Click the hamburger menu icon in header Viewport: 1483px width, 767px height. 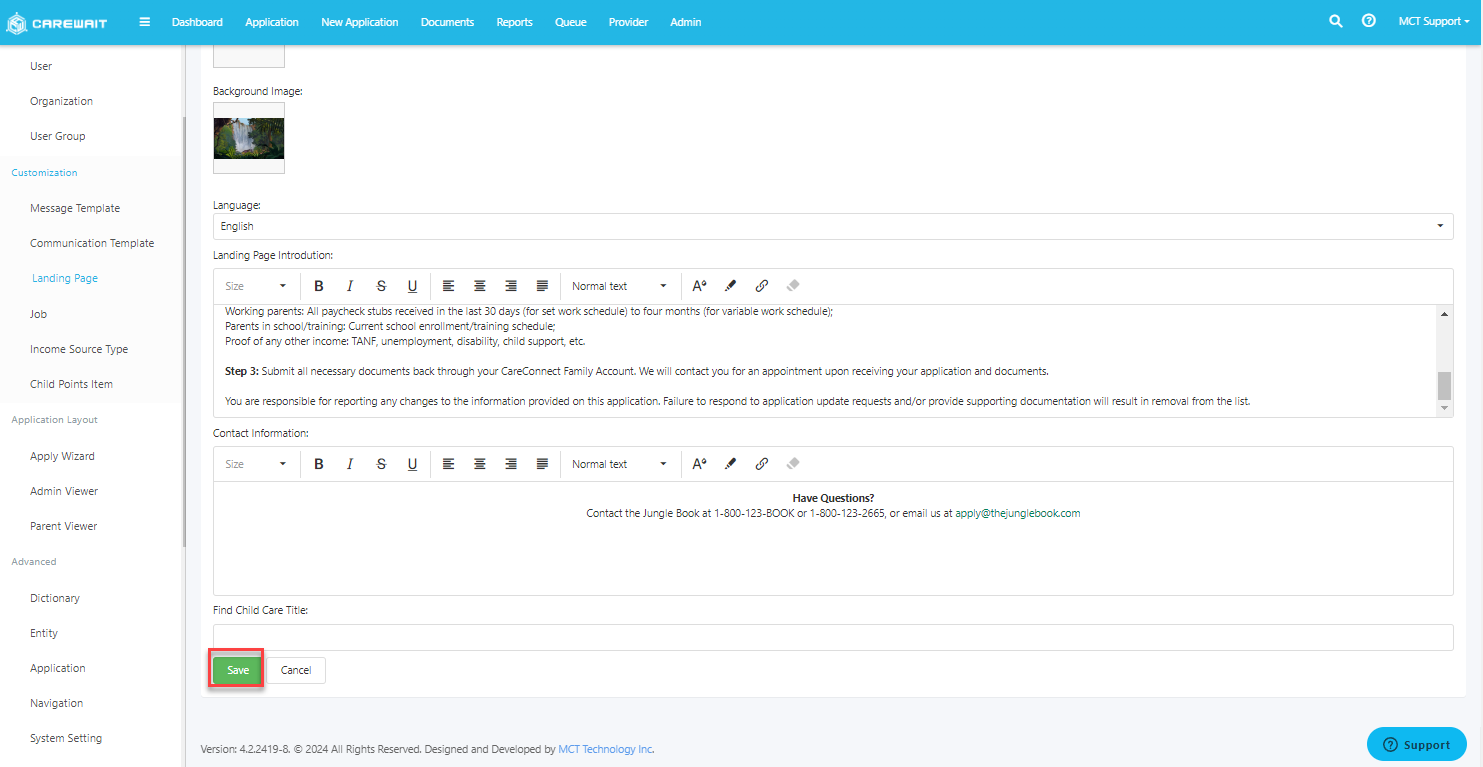pyautogui.click(x=145, y=21)
